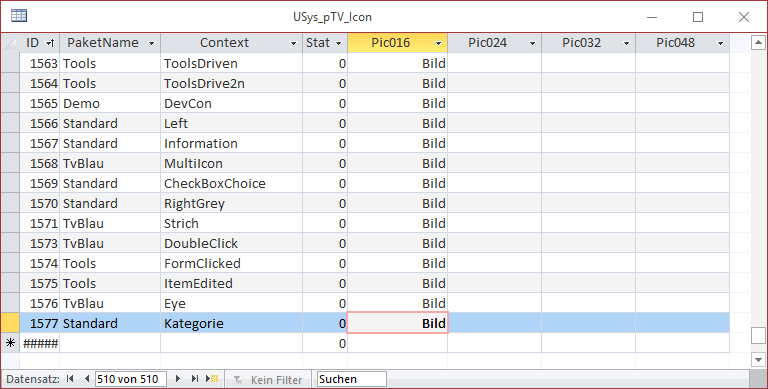Click the Left context cell
The height and width of the screenshot is (389, 768).
[x=231, y=123]
